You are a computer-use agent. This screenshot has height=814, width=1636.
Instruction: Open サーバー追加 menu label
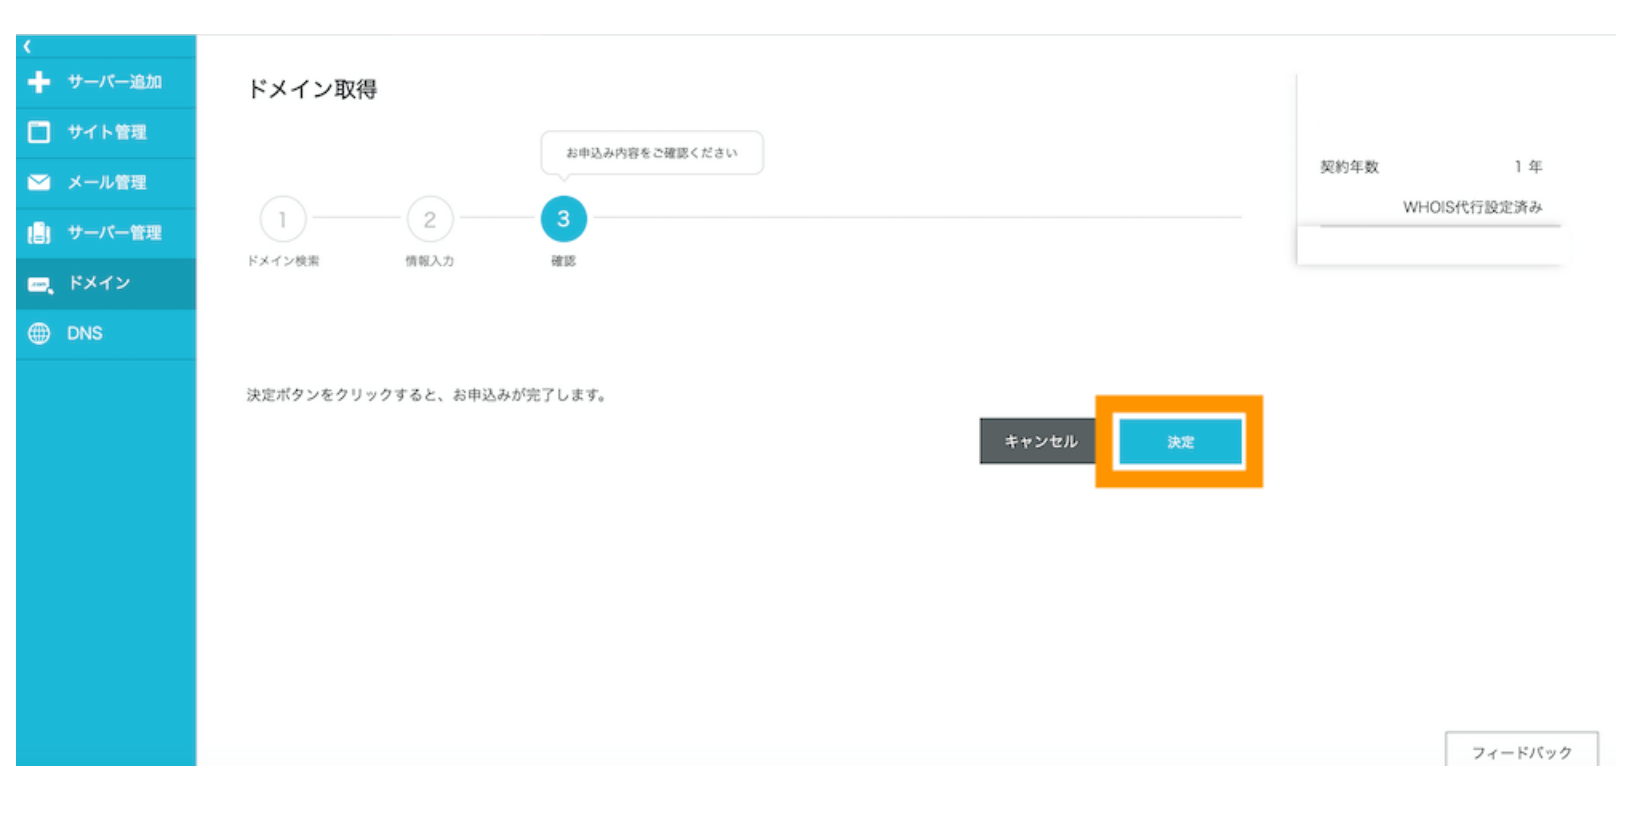[114, 82]
